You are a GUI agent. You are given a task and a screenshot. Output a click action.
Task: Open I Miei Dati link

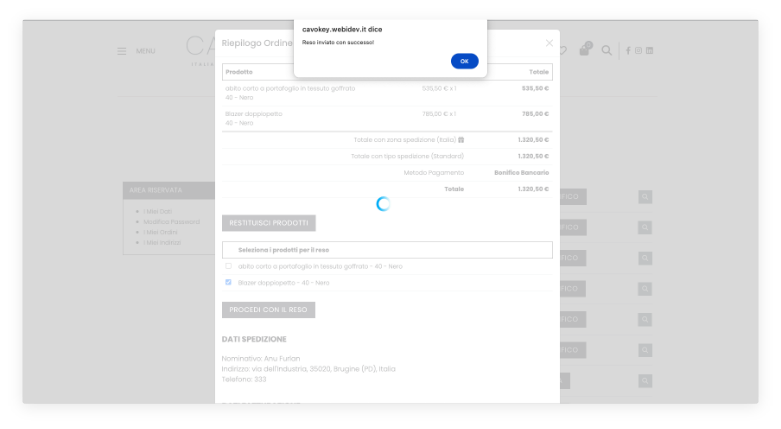pyautogui.click(x=157, y=211)
